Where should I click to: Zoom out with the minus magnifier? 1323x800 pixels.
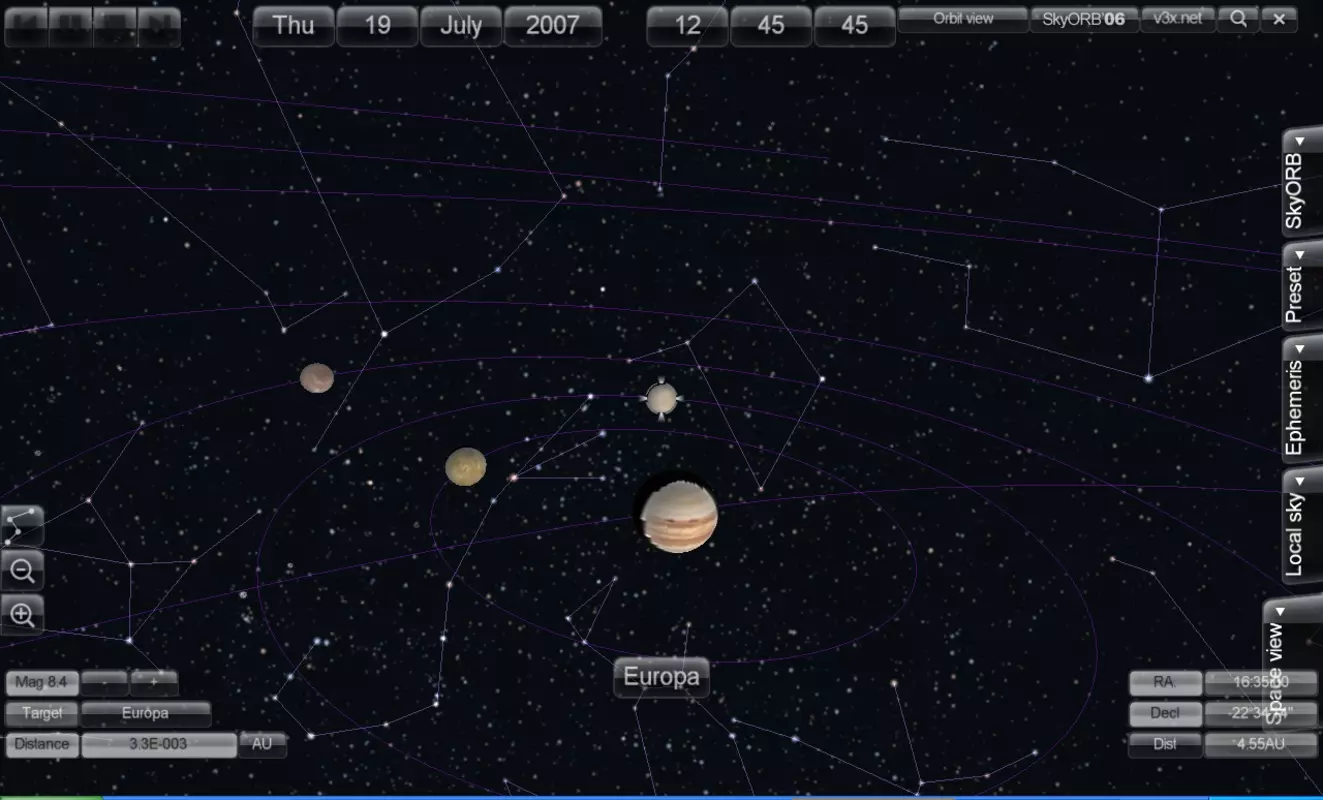click(x=22, y=571)
